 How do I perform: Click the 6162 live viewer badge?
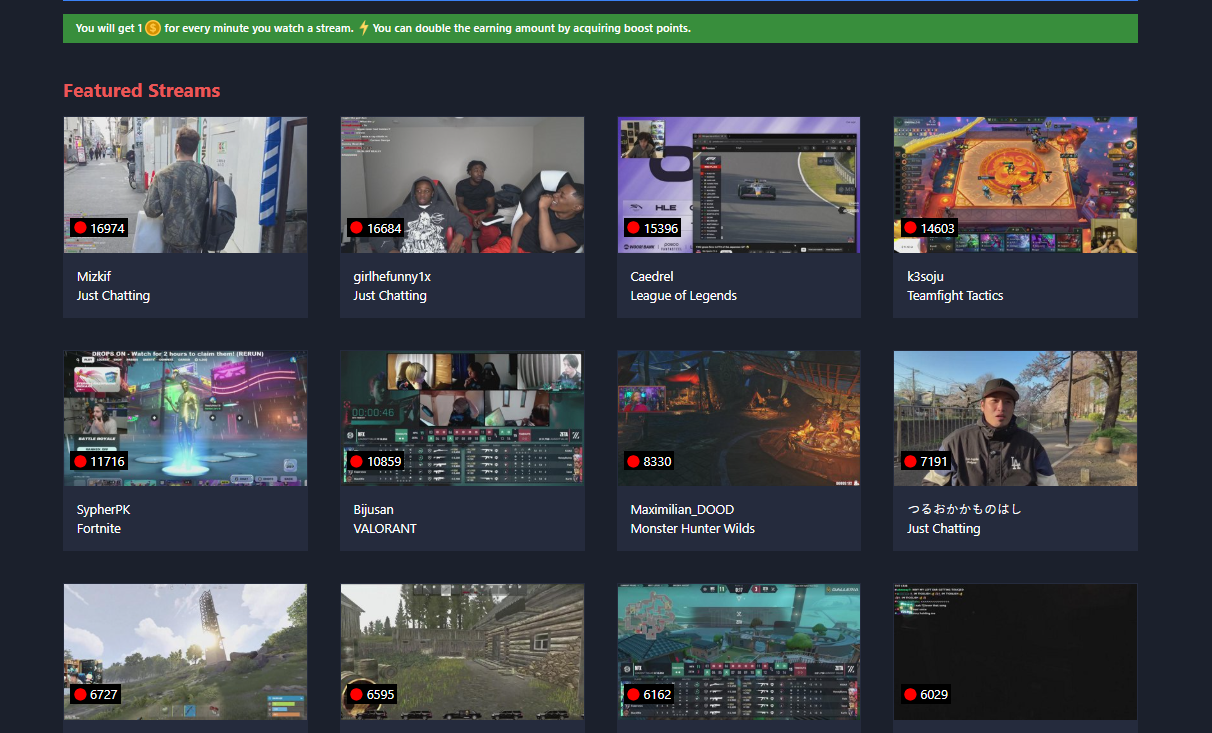649,694
